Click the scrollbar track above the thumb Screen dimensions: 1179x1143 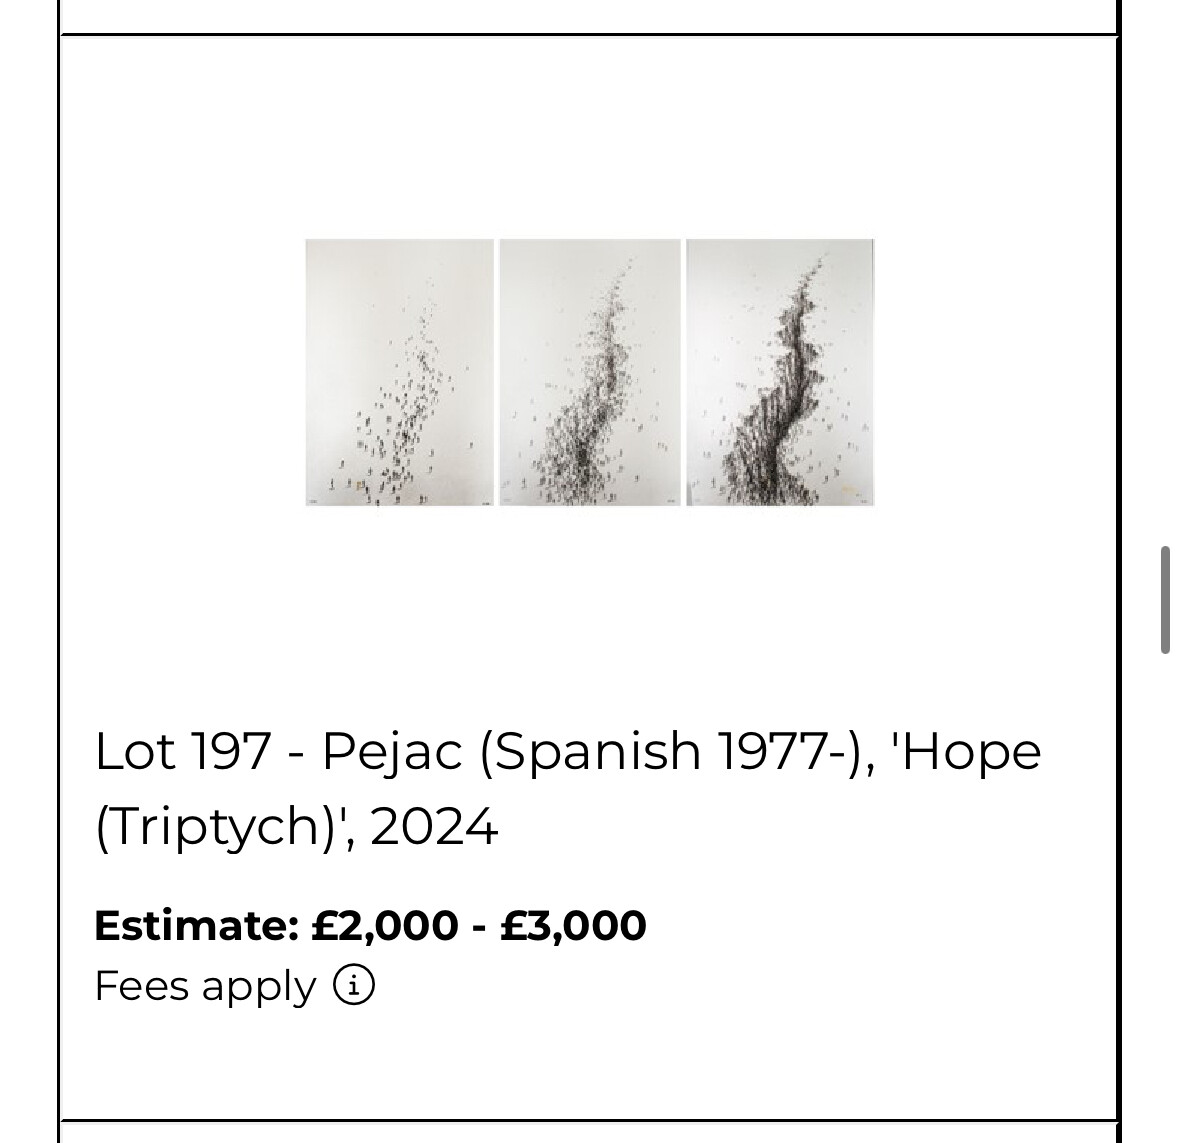point(1165,300)
